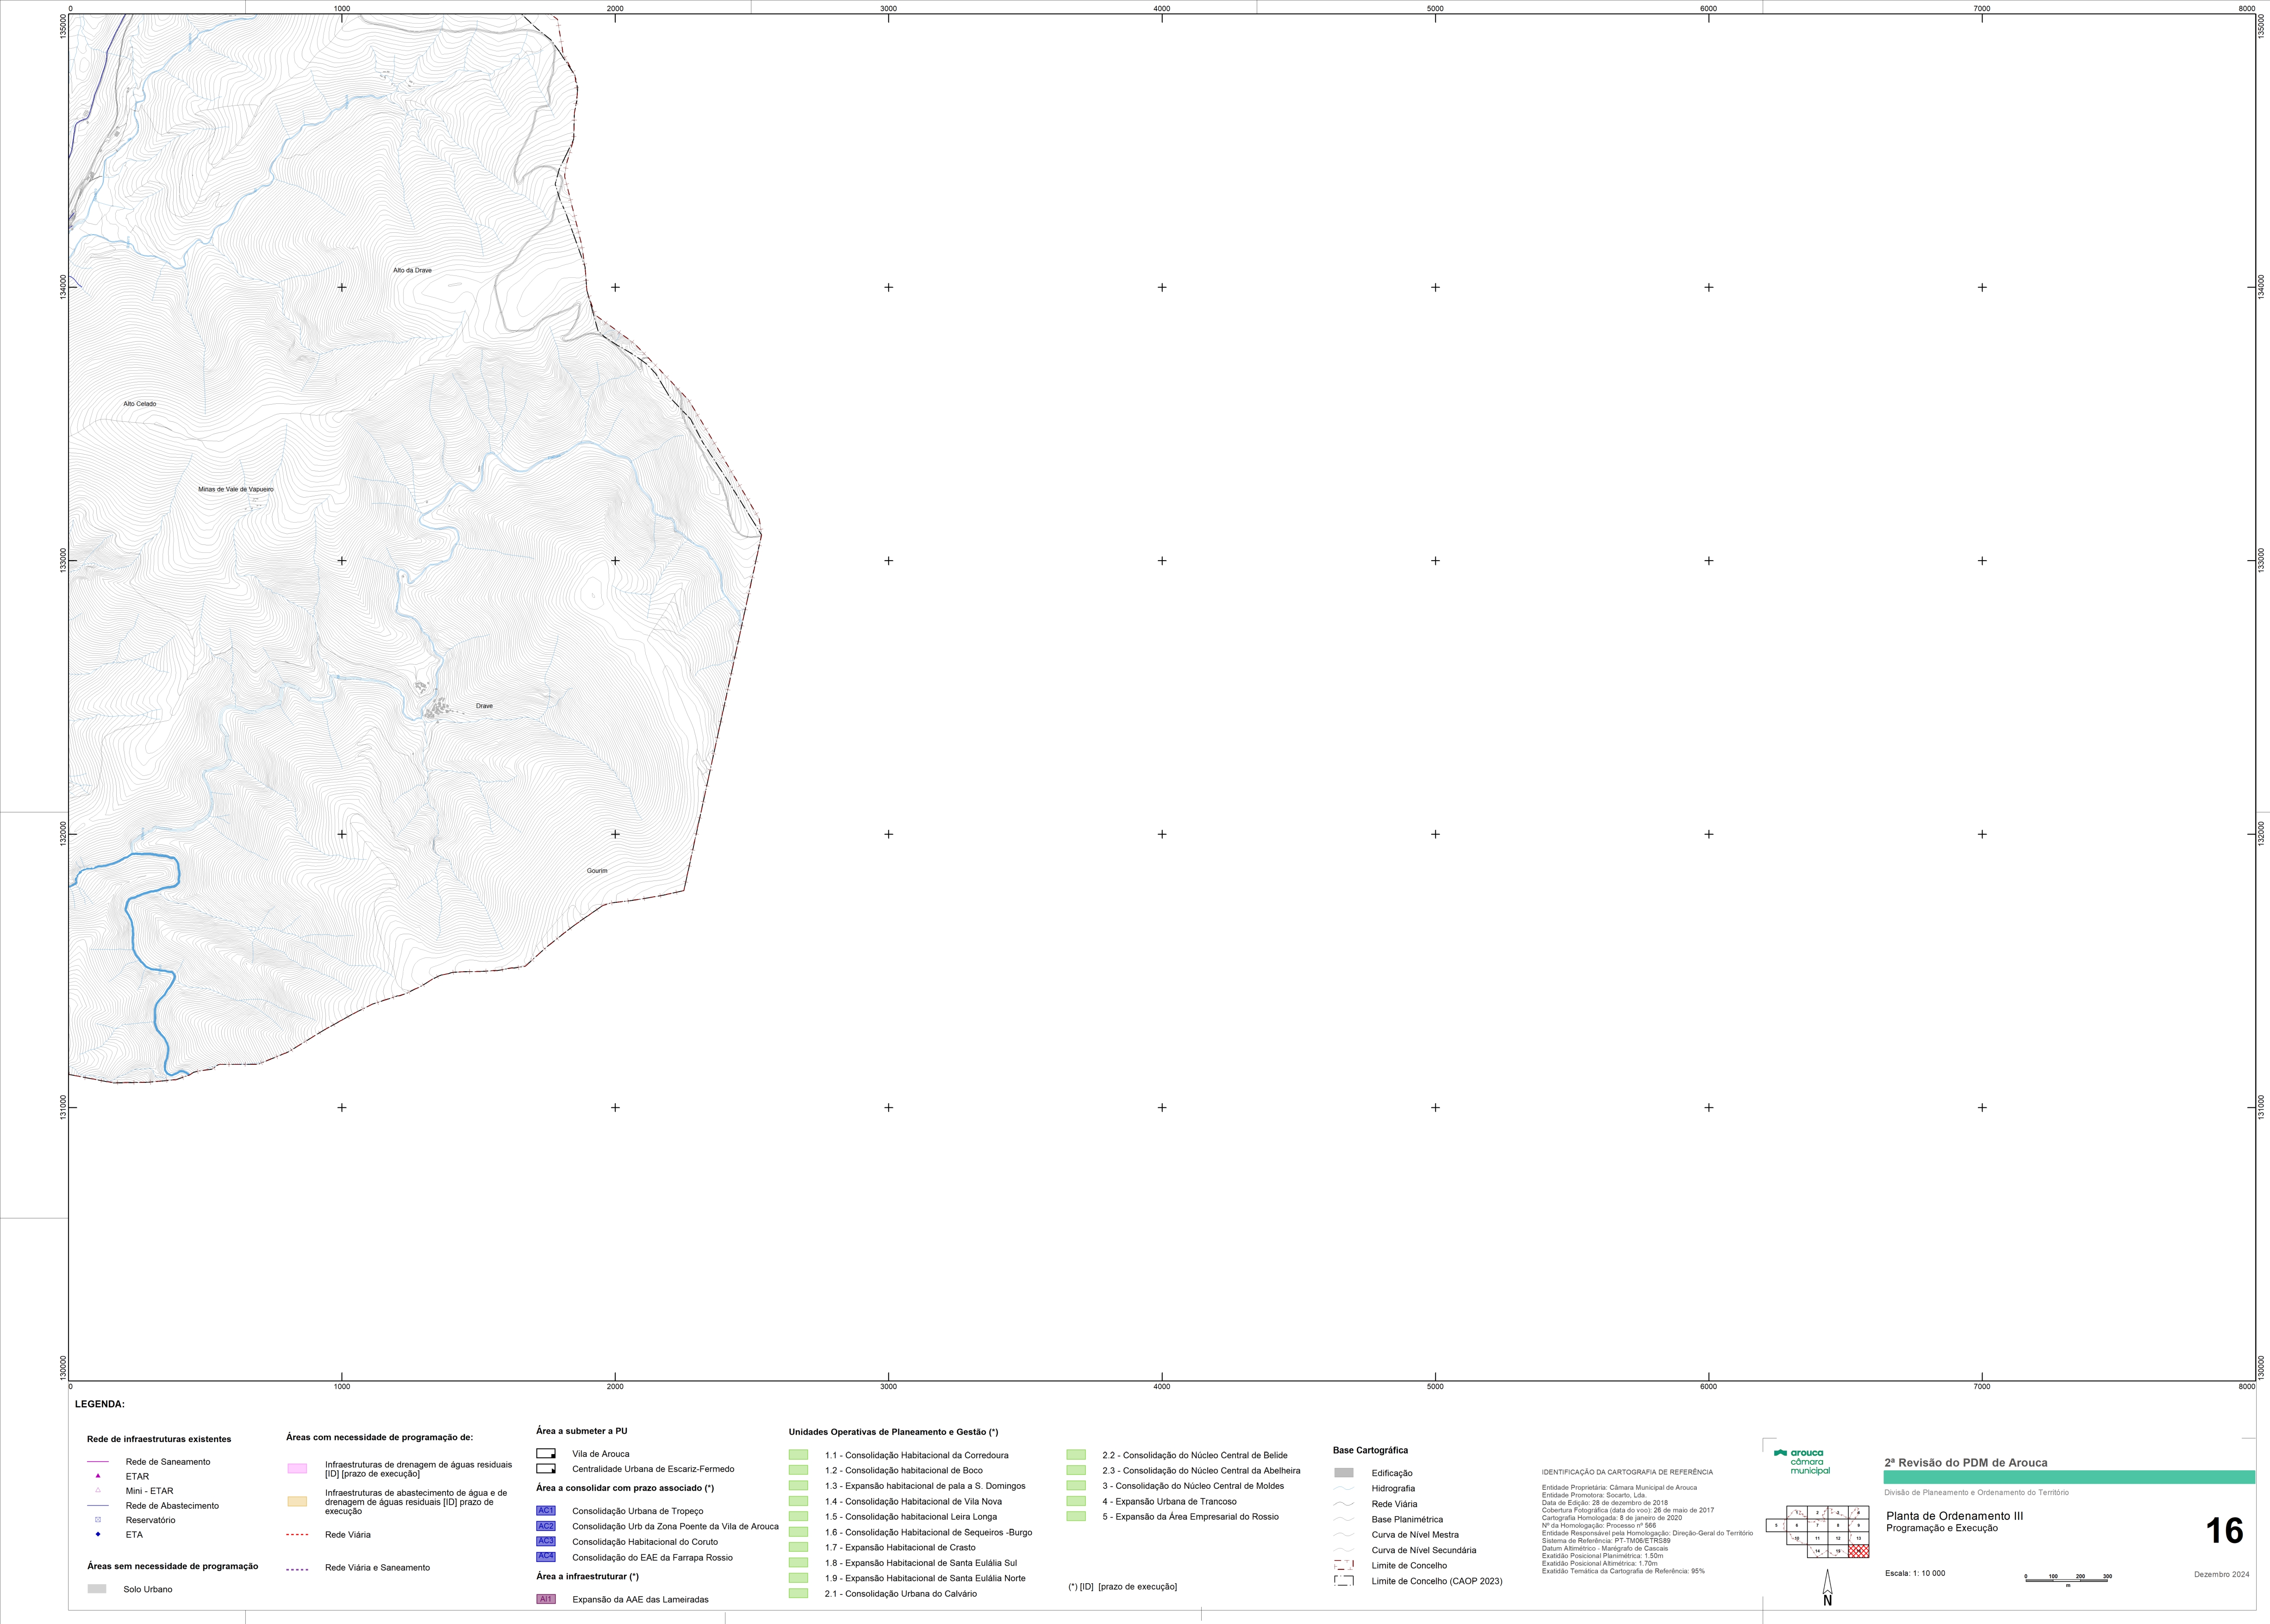Select sheet 7 in the index grid

[x=1818, y=1525]
